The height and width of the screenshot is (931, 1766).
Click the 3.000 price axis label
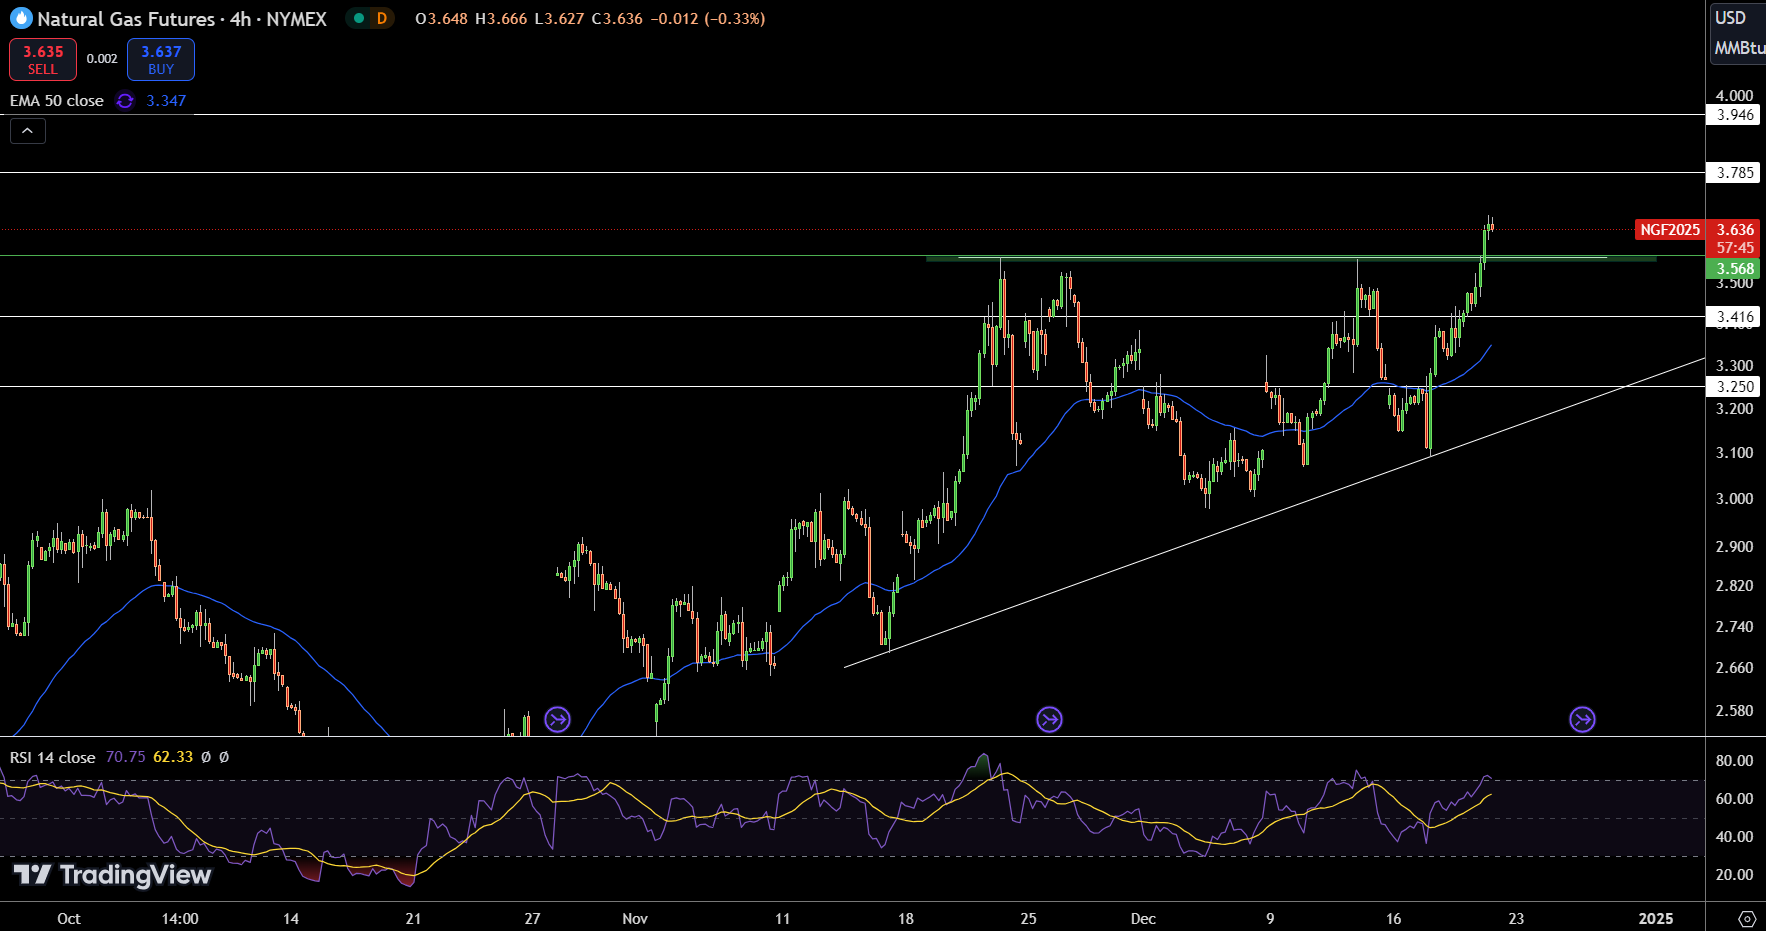click(1734, 499)
